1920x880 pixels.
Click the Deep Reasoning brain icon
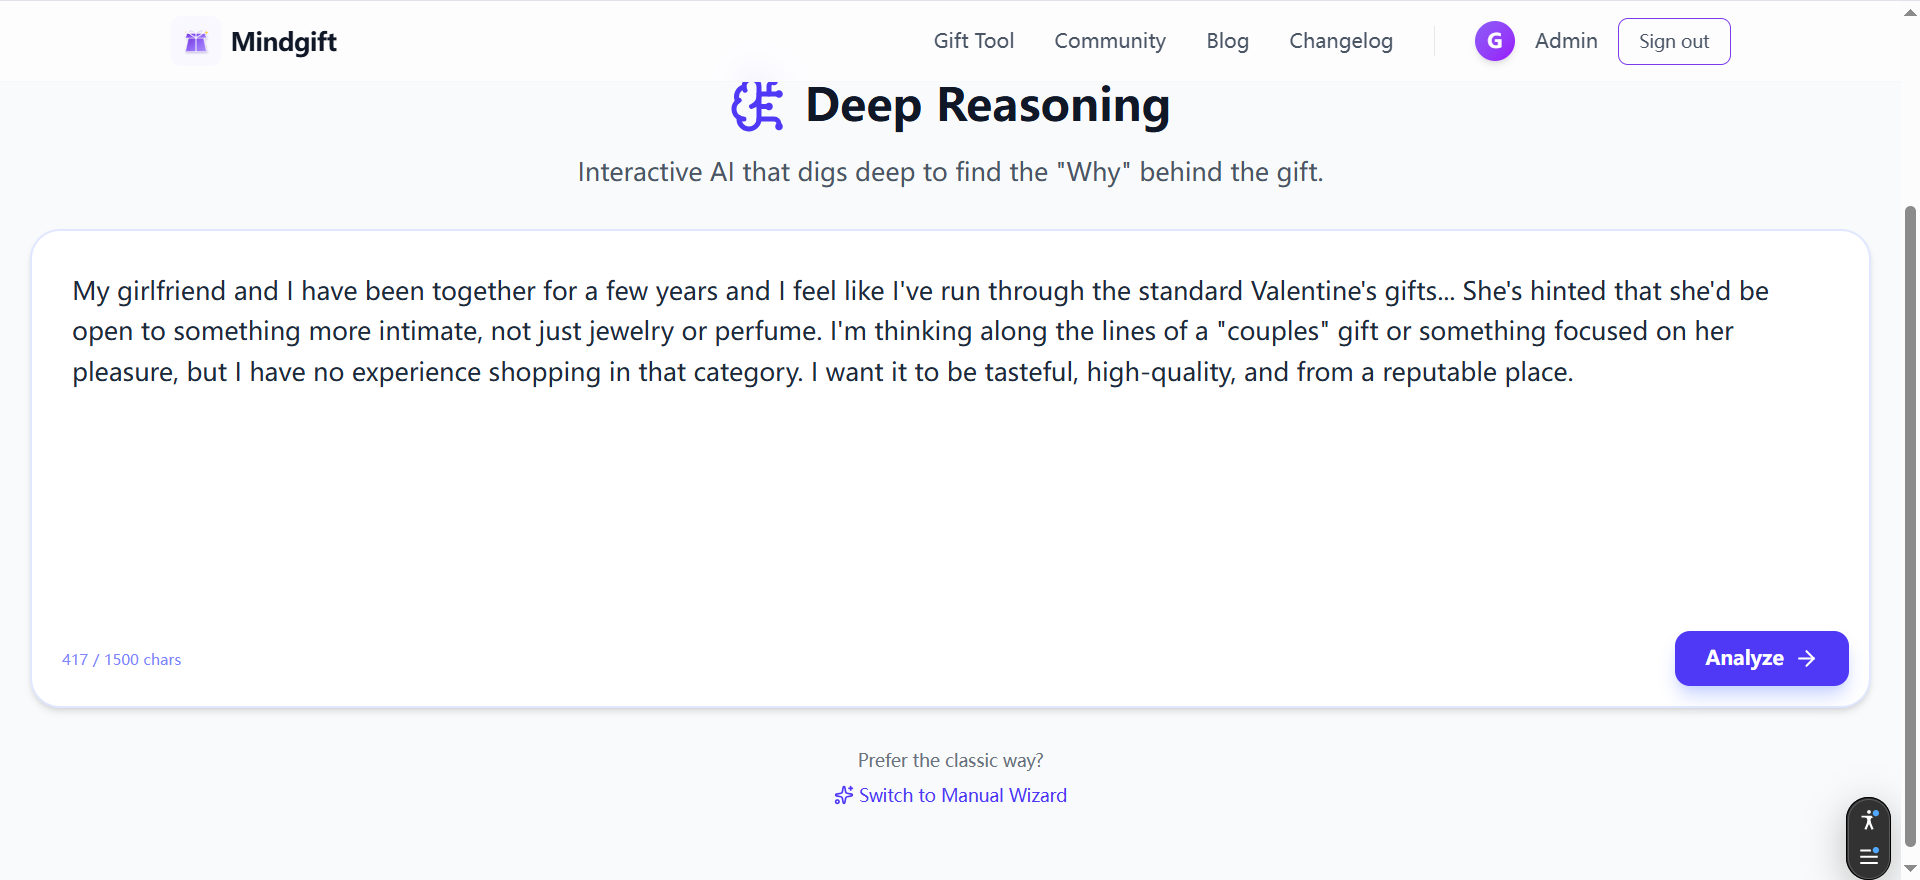(757, 106)
